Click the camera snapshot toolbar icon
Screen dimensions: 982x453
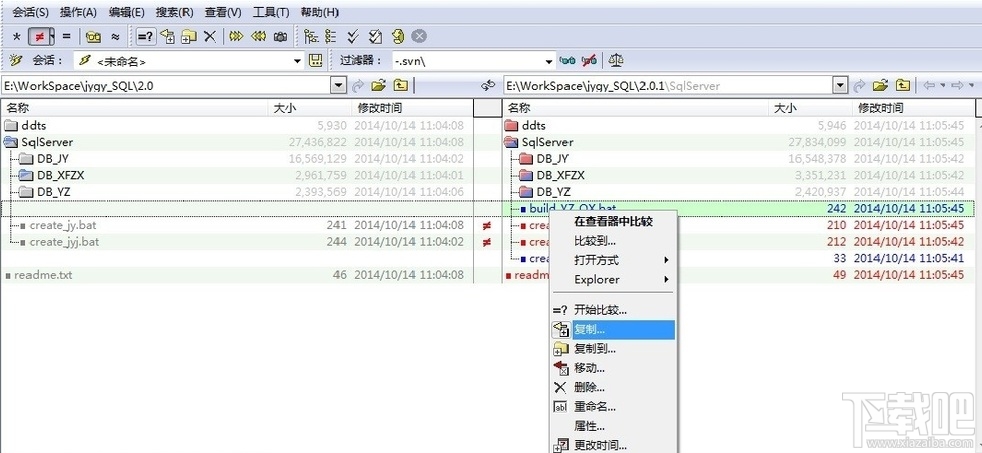pos(280,36)
